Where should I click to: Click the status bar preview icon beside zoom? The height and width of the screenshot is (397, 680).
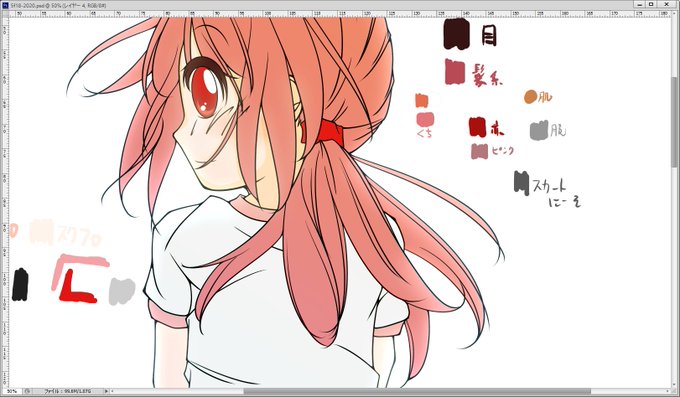pyautogui.click(x=27, y=391)
